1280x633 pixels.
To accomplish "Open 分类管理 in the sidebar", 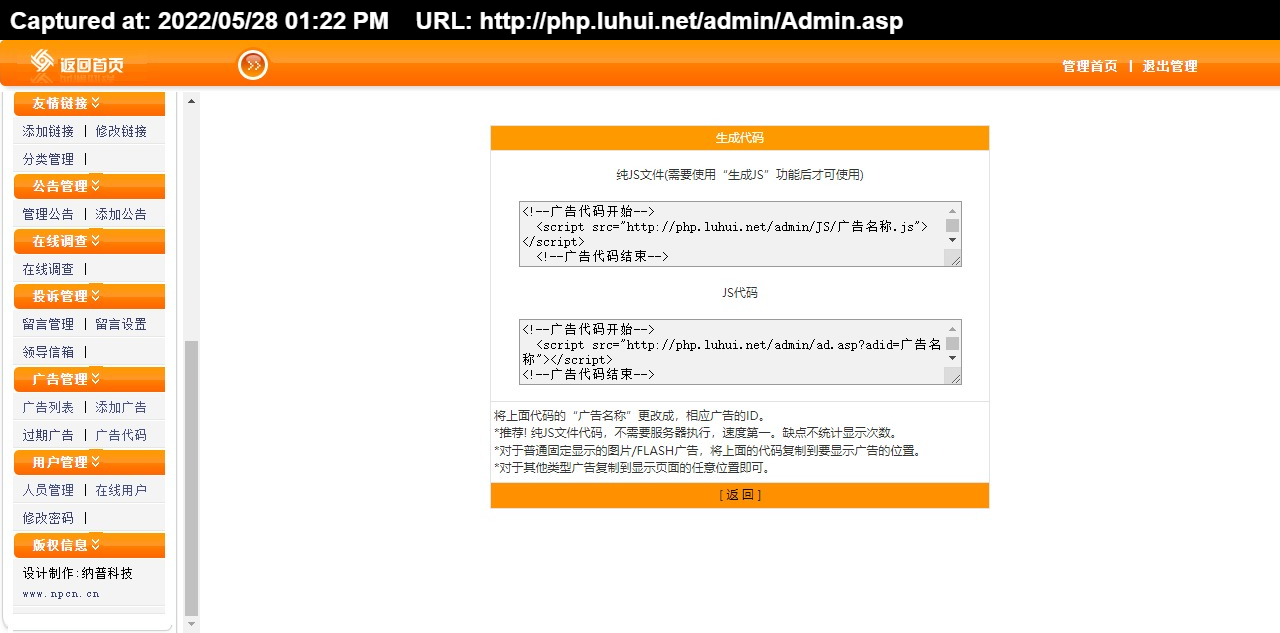I will tap(48, 159).
